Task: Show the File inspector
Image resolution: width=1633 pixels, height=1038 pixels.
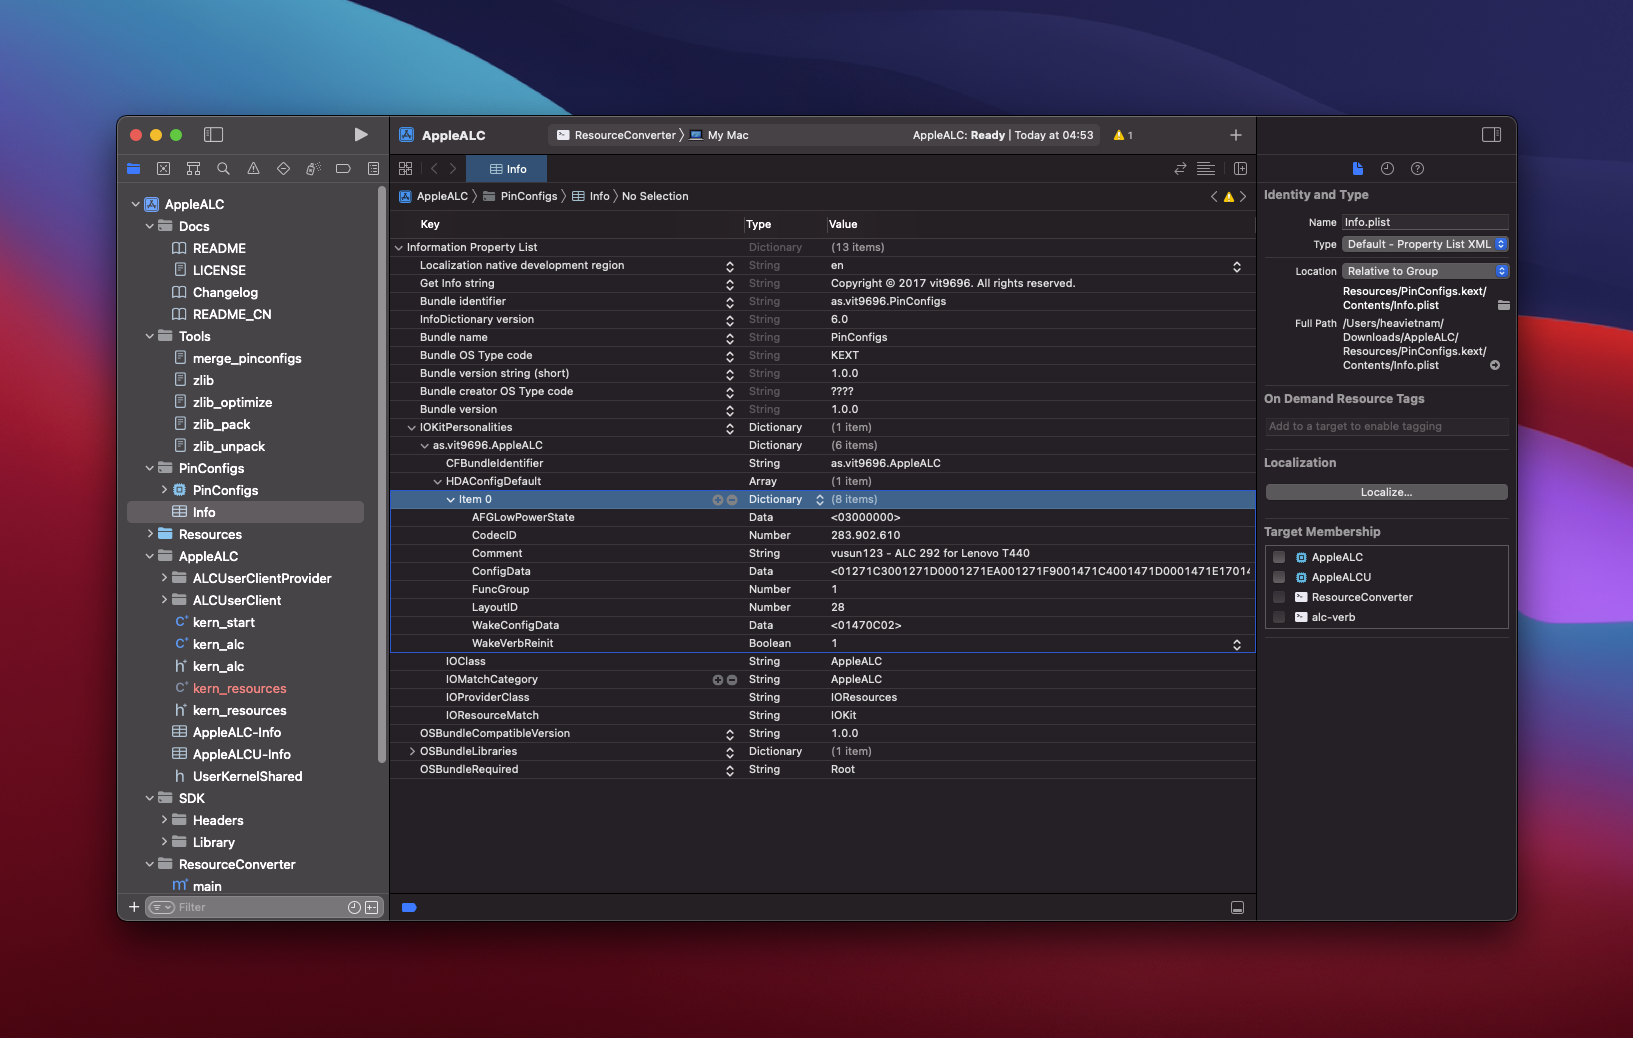Action: click(1357, 169)
